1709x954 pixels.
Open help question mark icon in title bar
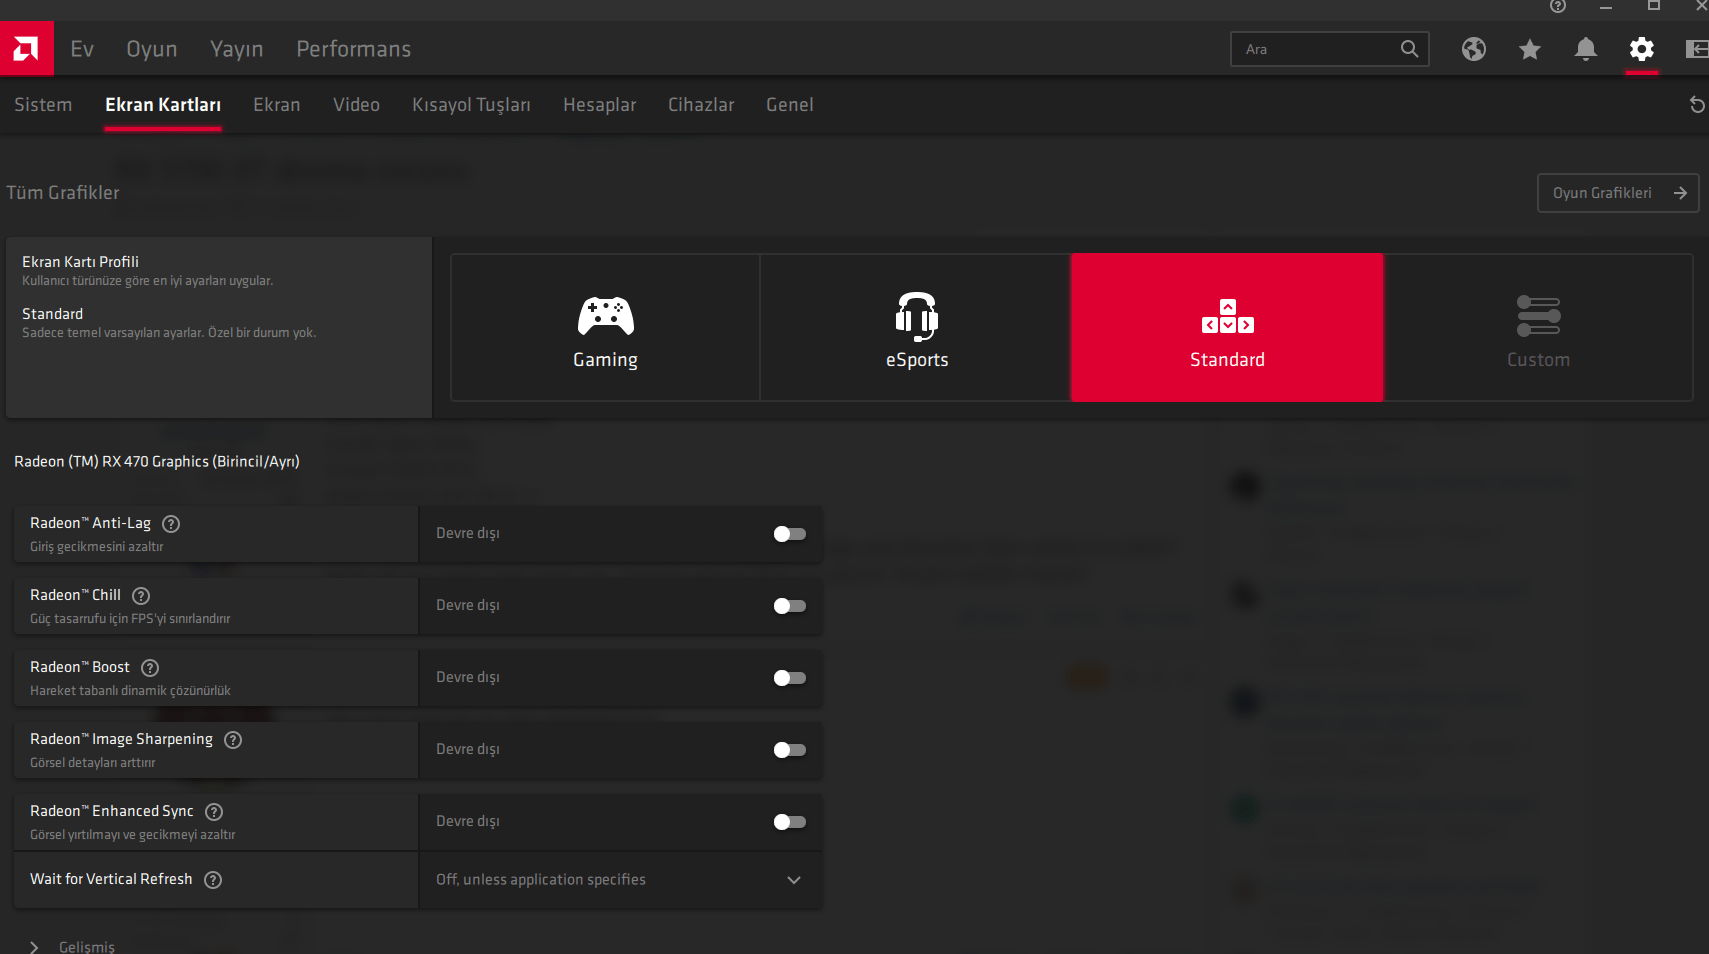(x=1558, y=6)
